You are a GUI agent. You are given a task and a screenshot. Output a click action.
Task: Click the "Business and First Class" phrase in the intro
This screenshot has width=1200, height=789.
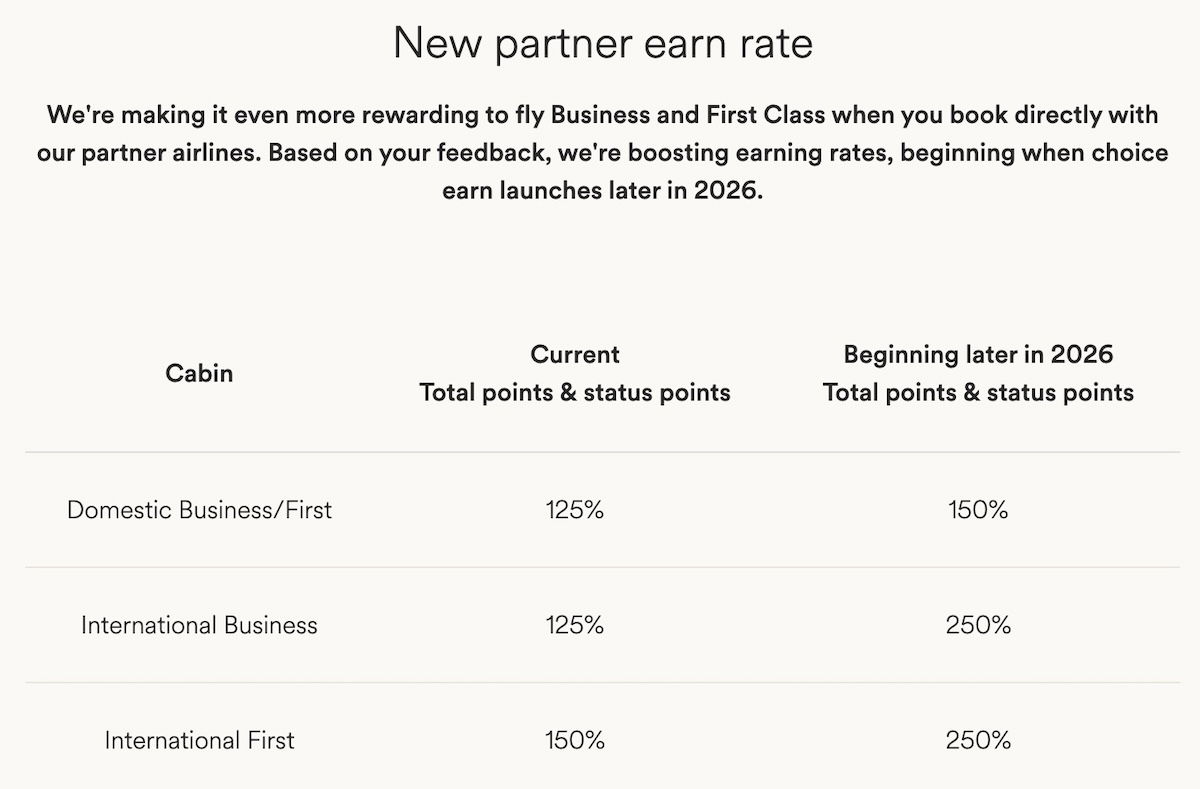pyautogui.click(x=689, y=115)
